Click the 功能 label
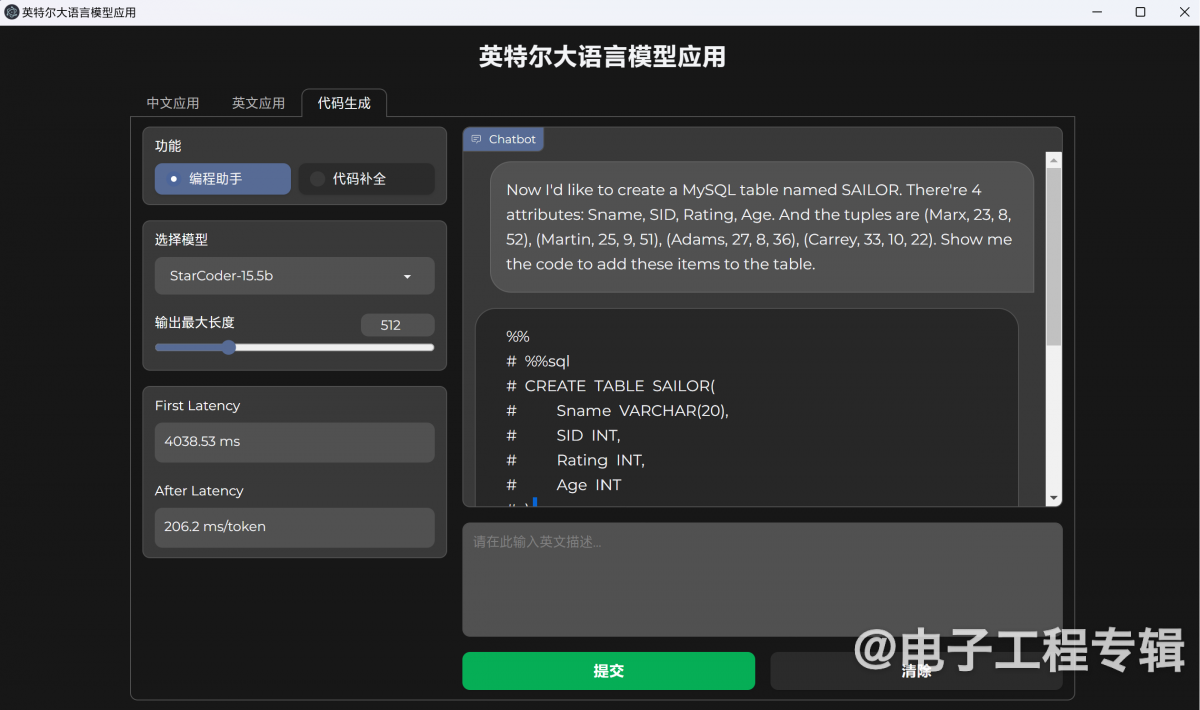This screenshot has width=1200, height=710. [168, 146]
